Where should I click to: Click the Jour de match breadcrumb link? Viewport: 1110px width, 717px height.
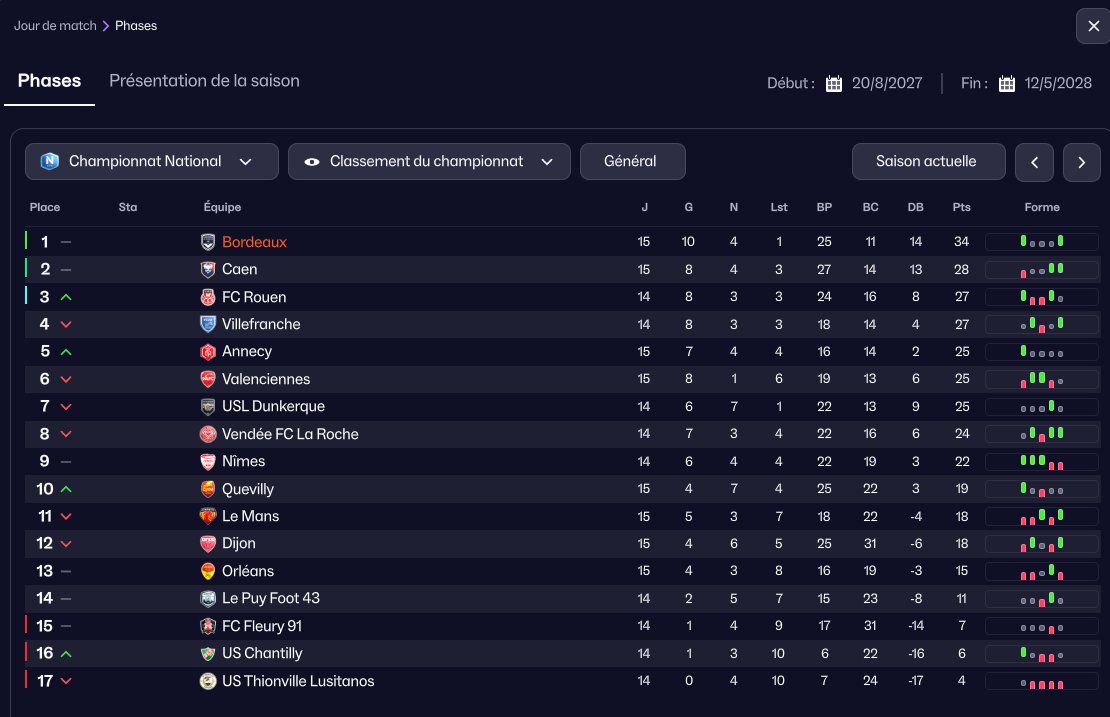click(55, 25)
